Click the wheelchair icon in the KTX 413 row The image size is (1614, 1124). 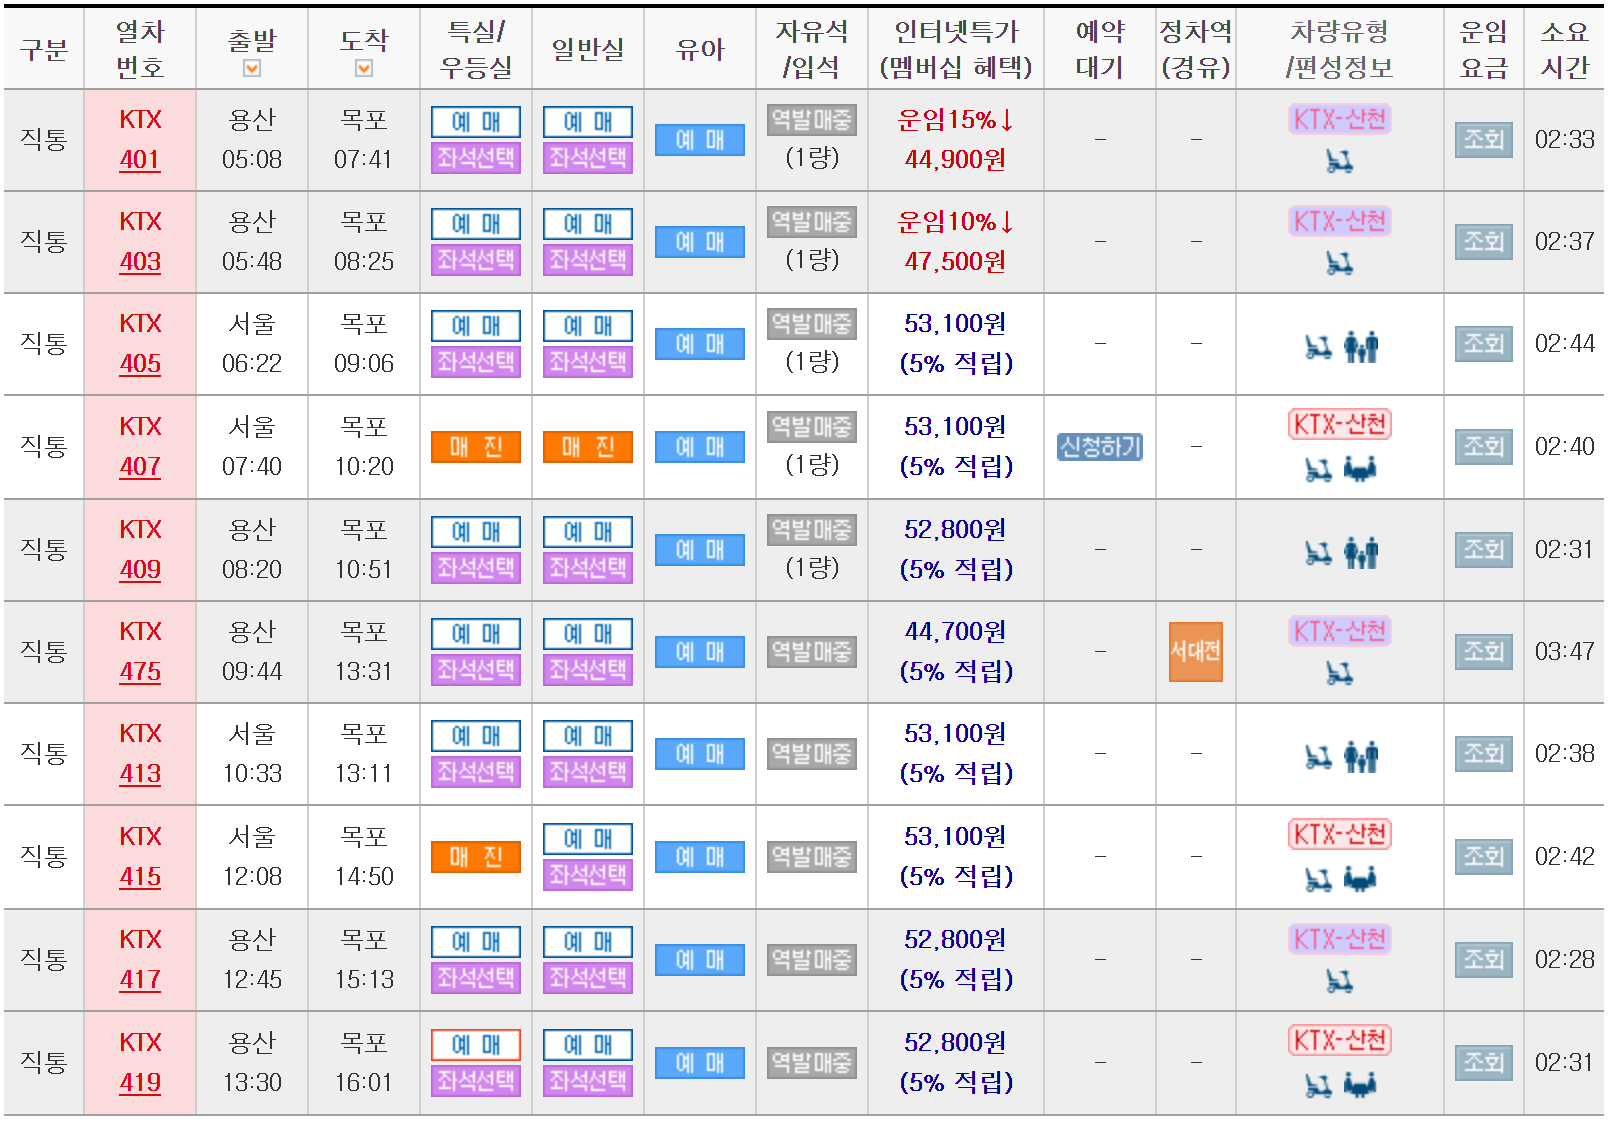pos(1319,757)
